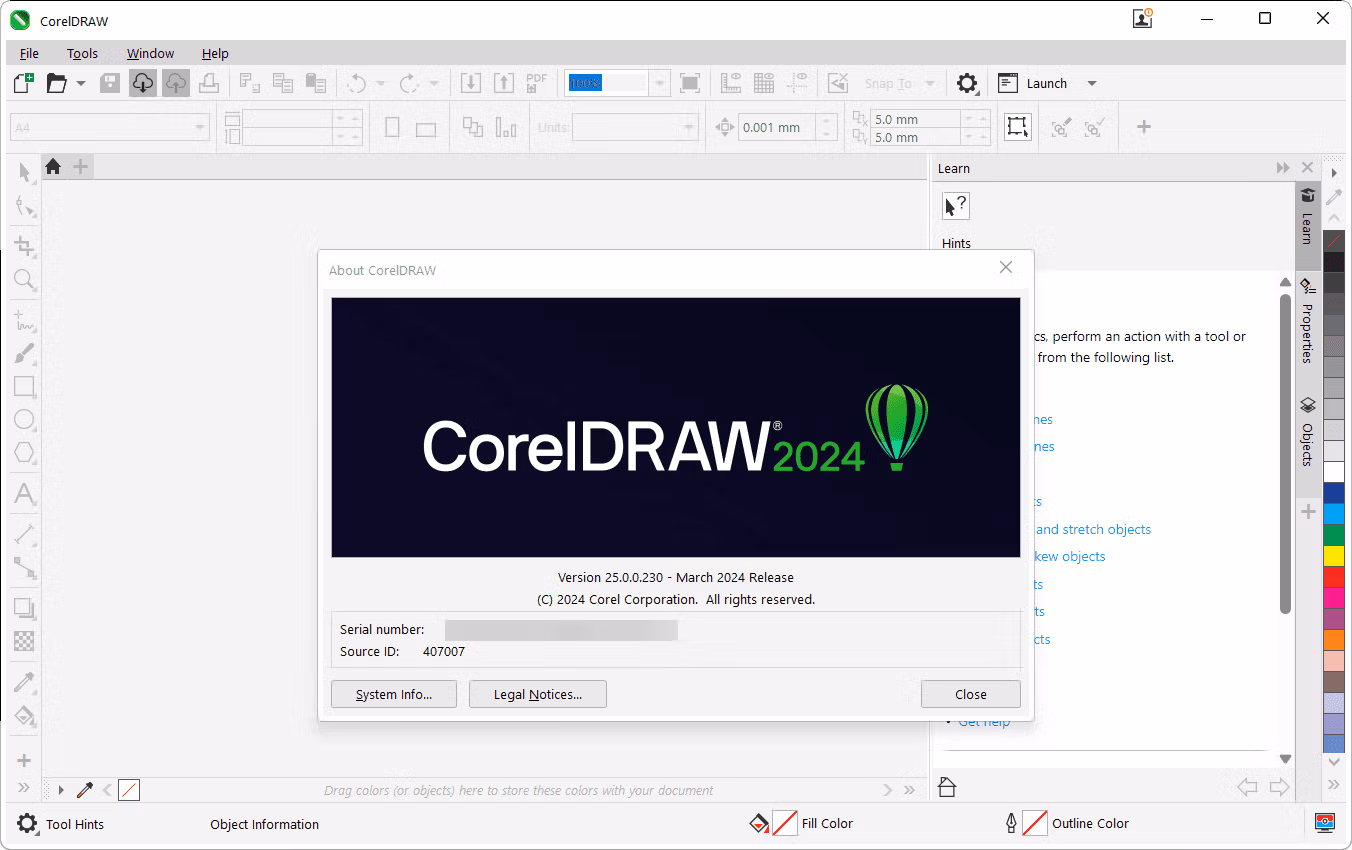Select the Interactive Fill bucket tool
The height and width of the screenshot is (850, 1352).
pos(25,716)
